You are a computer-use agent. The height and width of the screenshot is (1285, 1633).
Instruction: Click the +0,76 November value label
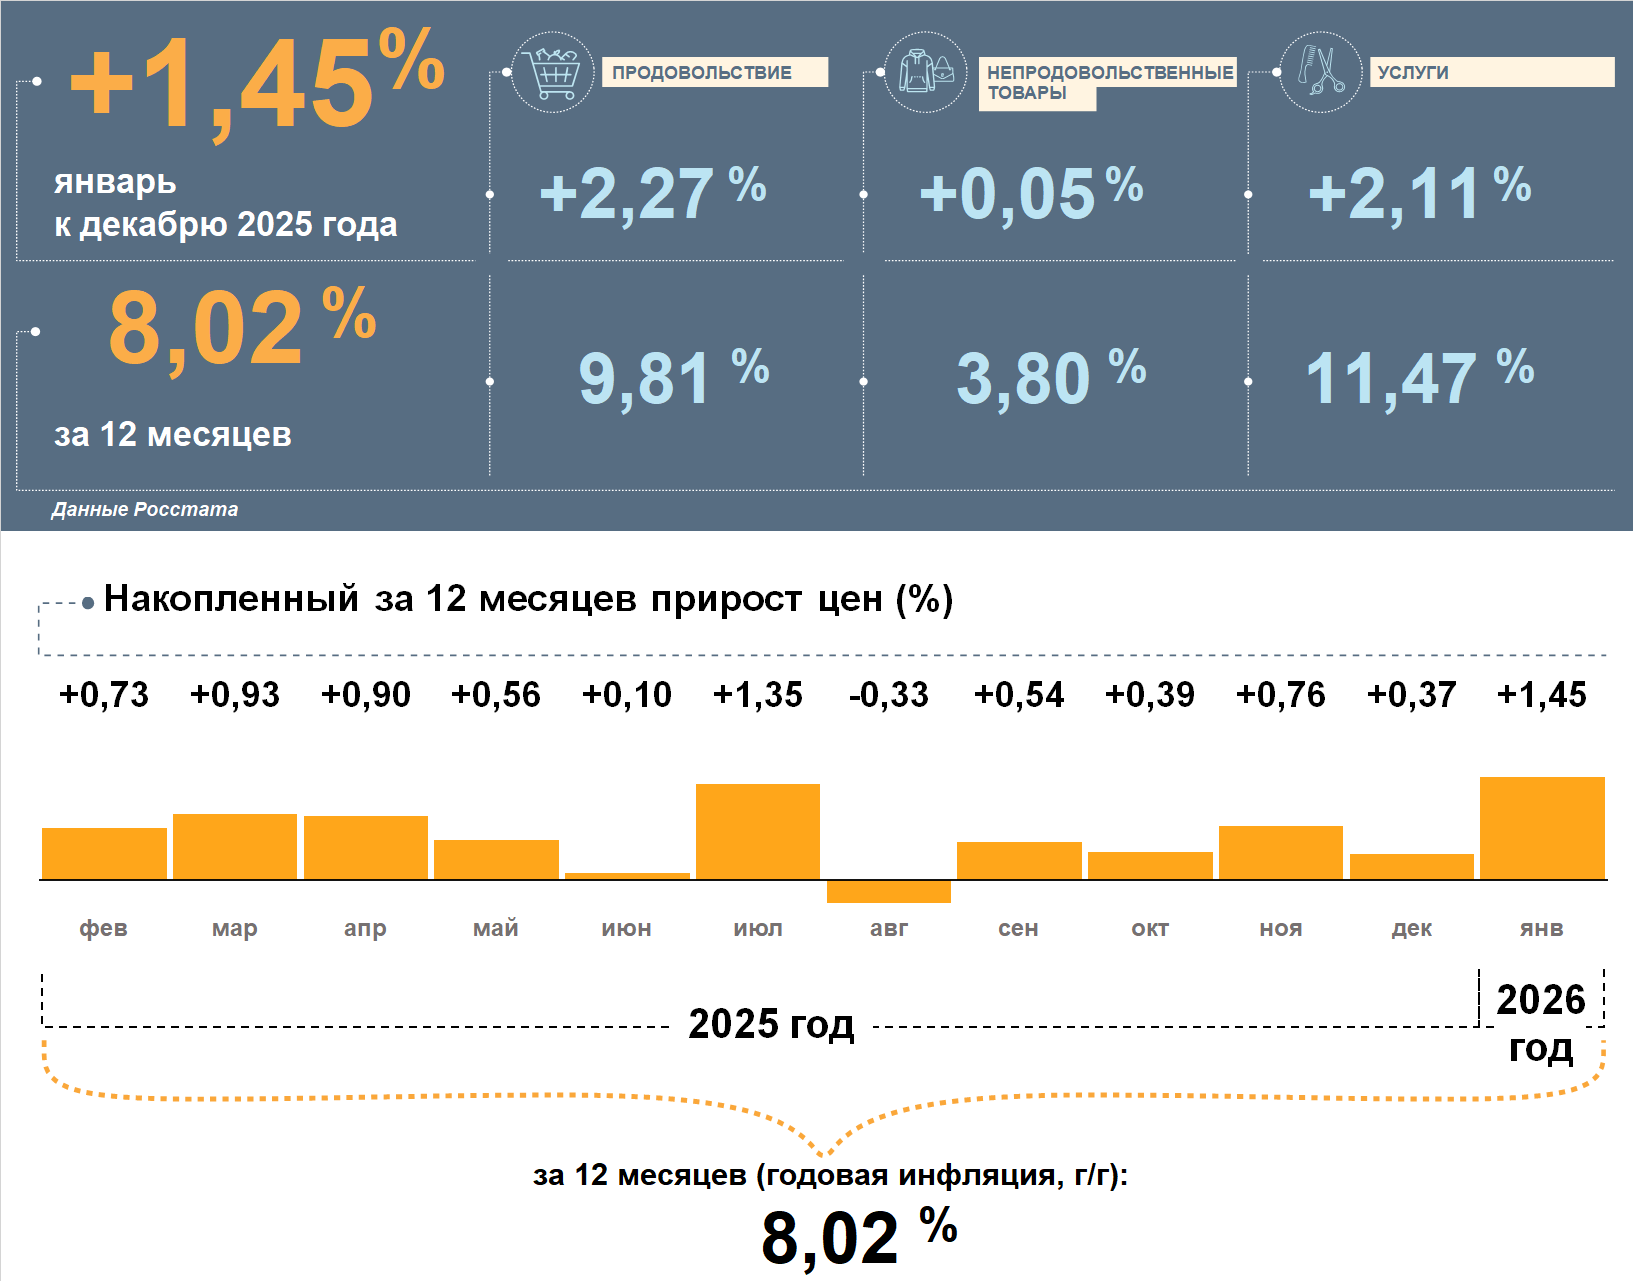(x=1280, y=694)
